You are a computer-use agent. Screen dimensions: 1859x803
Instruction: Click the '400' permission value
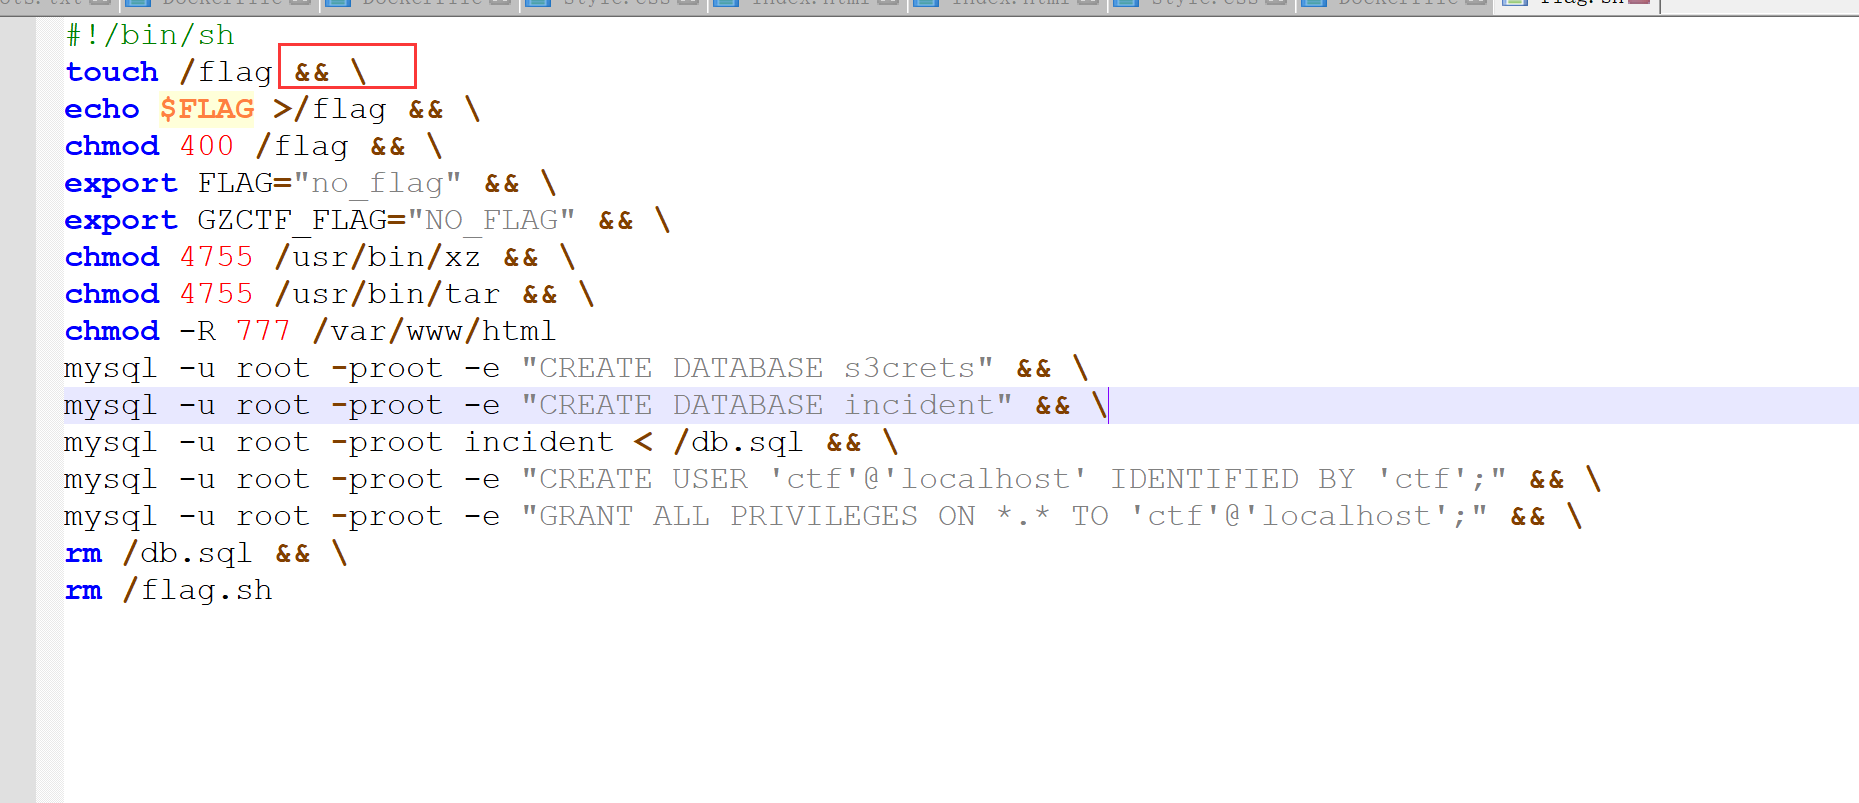point(207,146)
